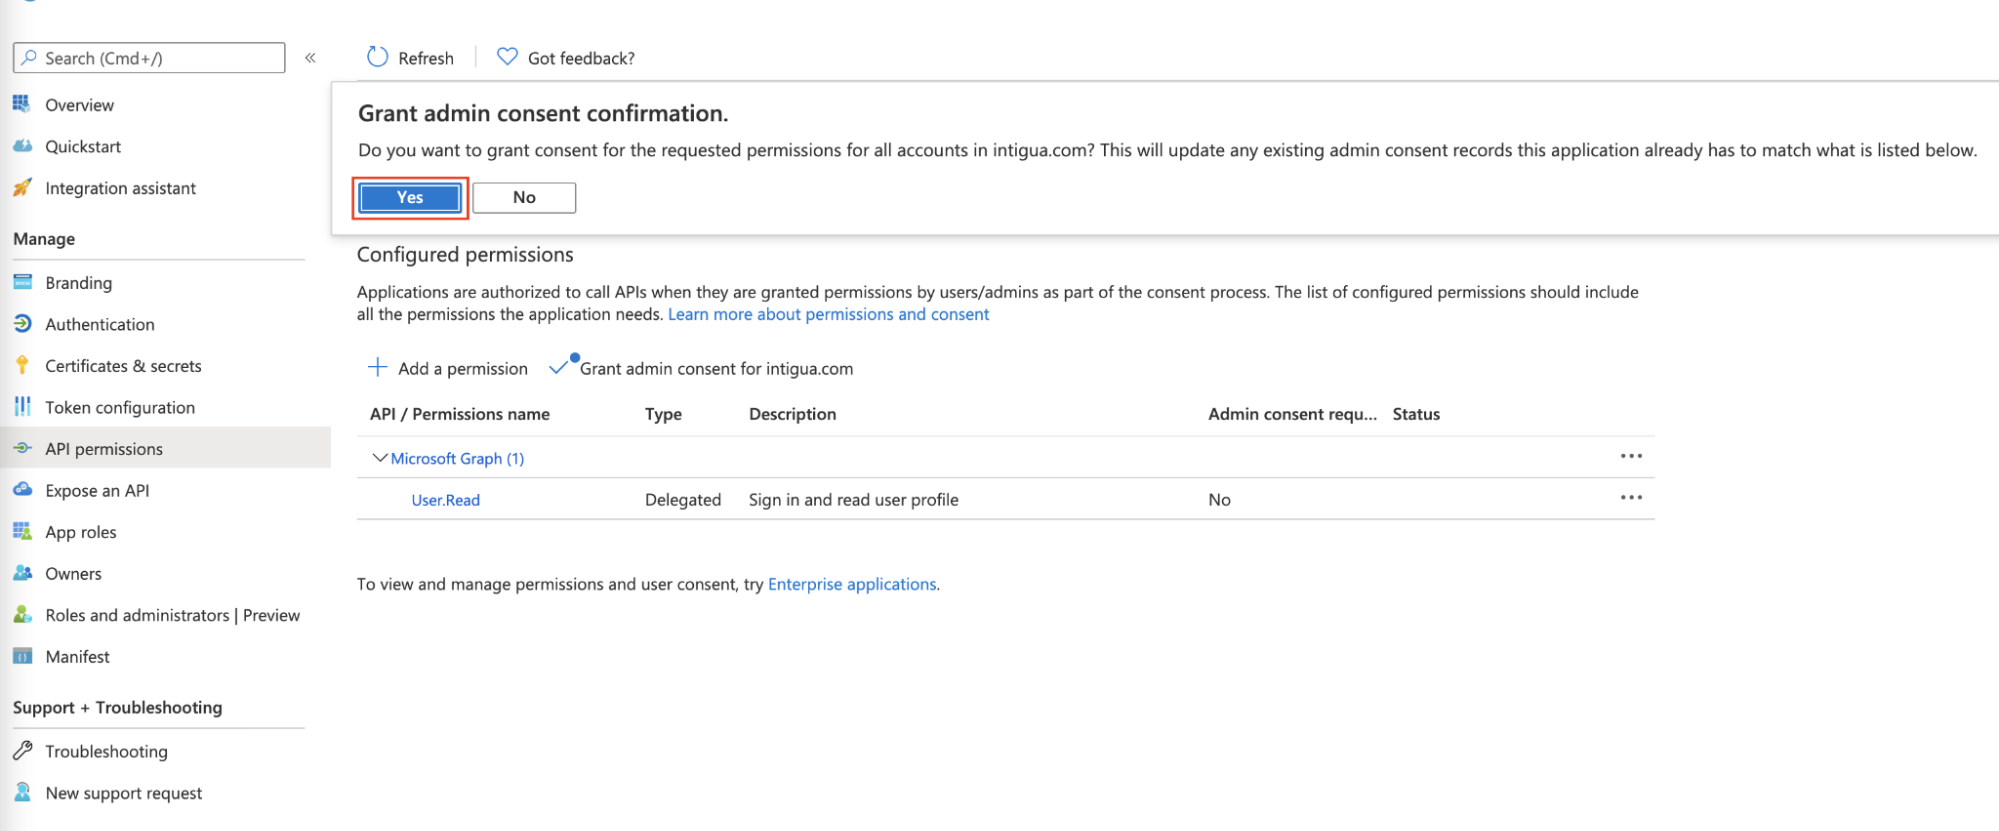This screenshot has height=831, width=1999.
Task: Confirm admin consent with Yes button
Action: (410, 198)
